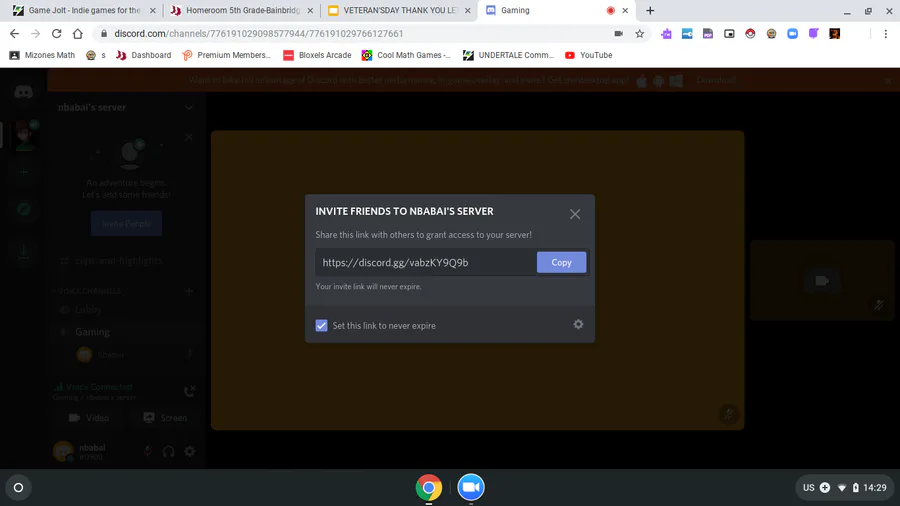Expand nbabai's server dropdown
This screenshot has height=506, width=900.
[188, 107]
